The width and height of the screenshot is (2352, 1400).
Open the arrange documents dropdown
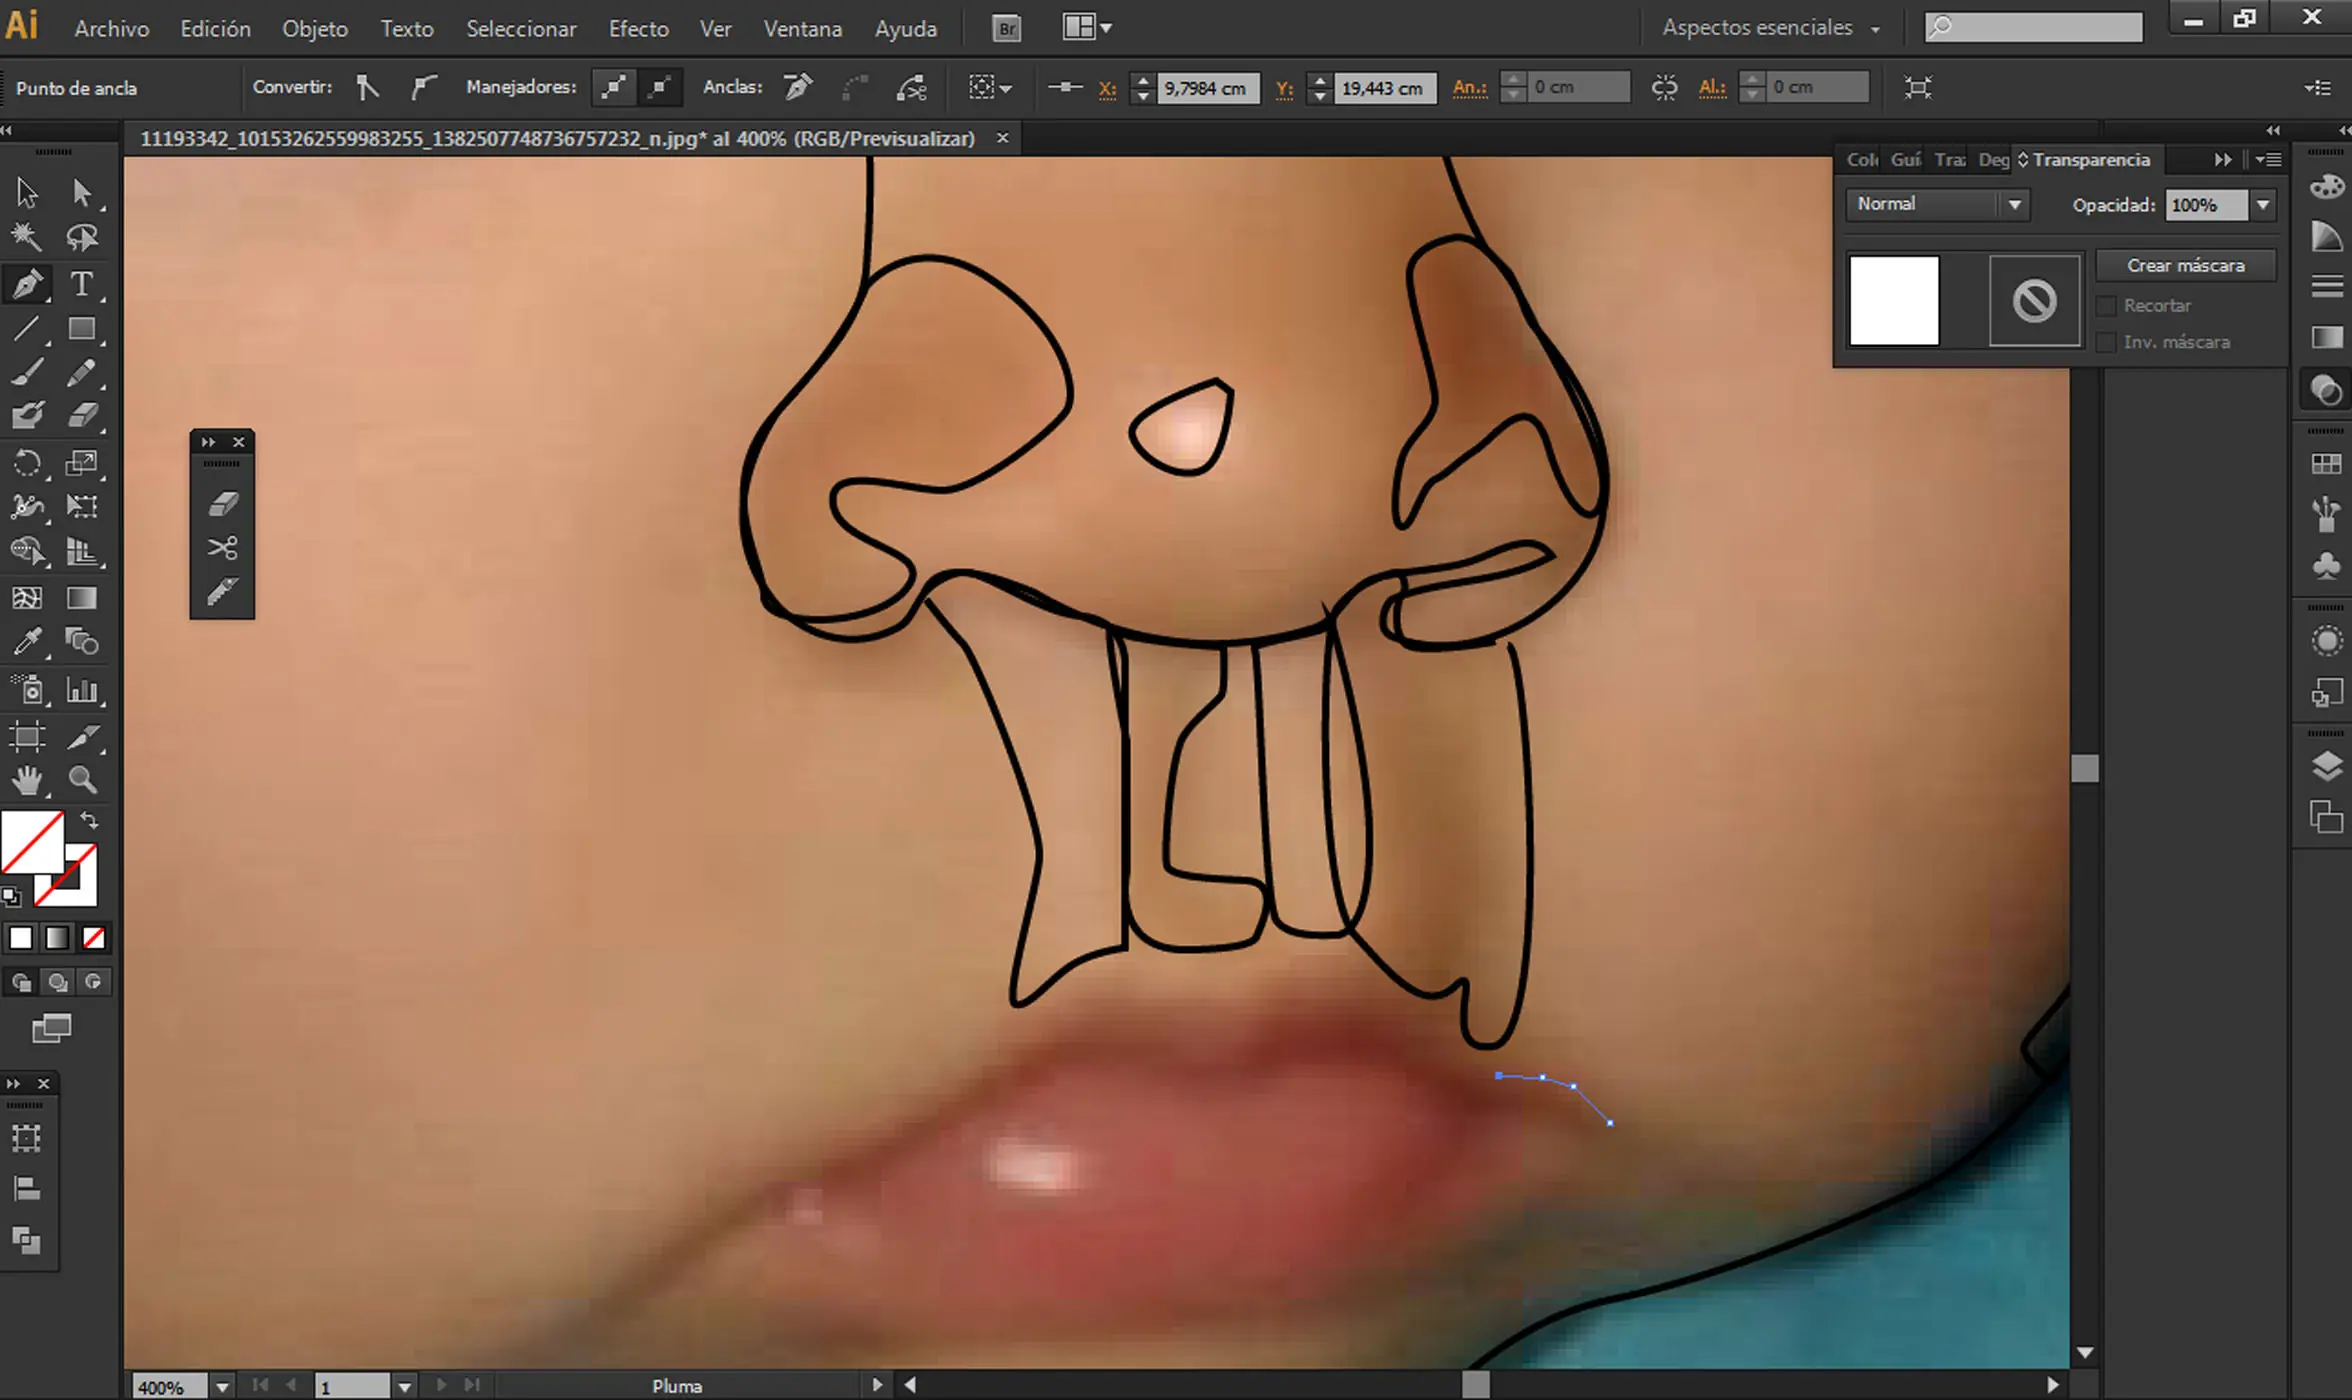pos(1086,28)
